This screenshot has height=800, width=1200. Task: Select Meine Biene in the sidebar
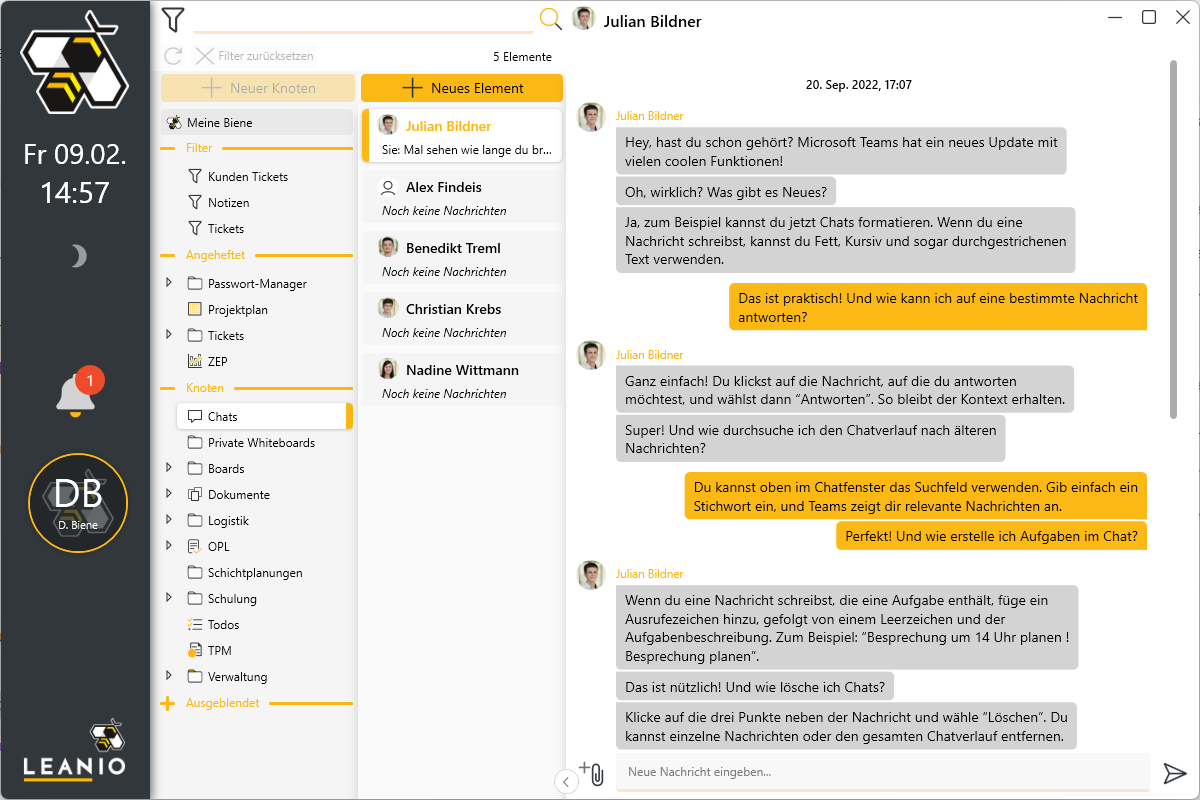point(257,123)
